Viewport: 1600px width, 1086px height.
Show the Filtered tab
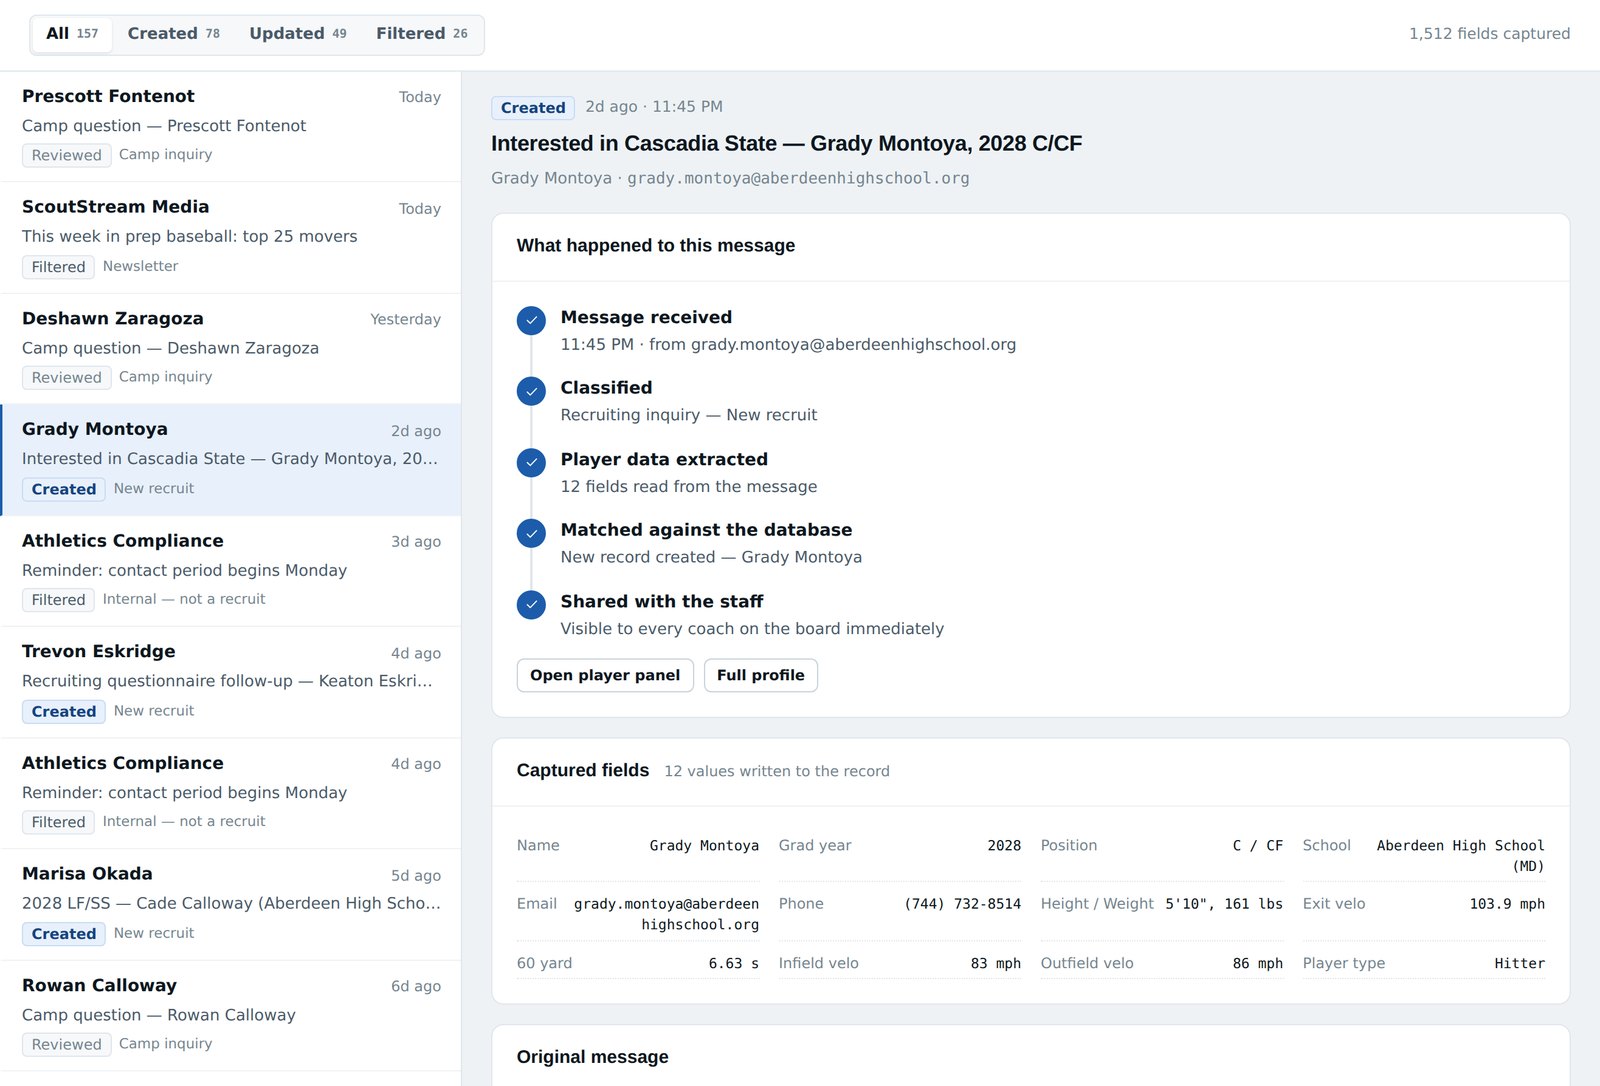422,34
